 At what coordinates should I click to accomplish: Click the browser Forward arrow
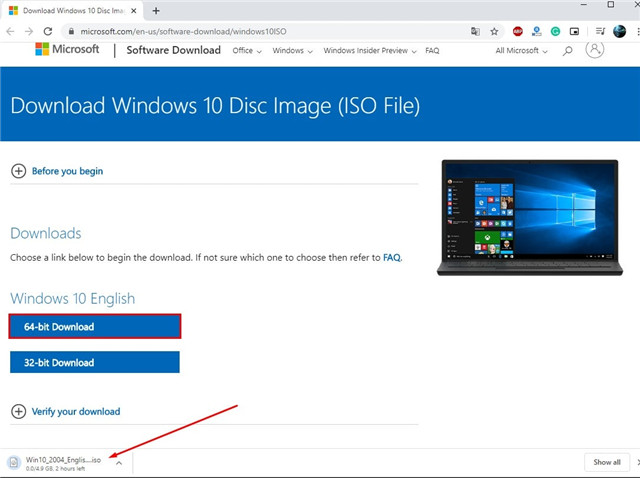[29, 31]
